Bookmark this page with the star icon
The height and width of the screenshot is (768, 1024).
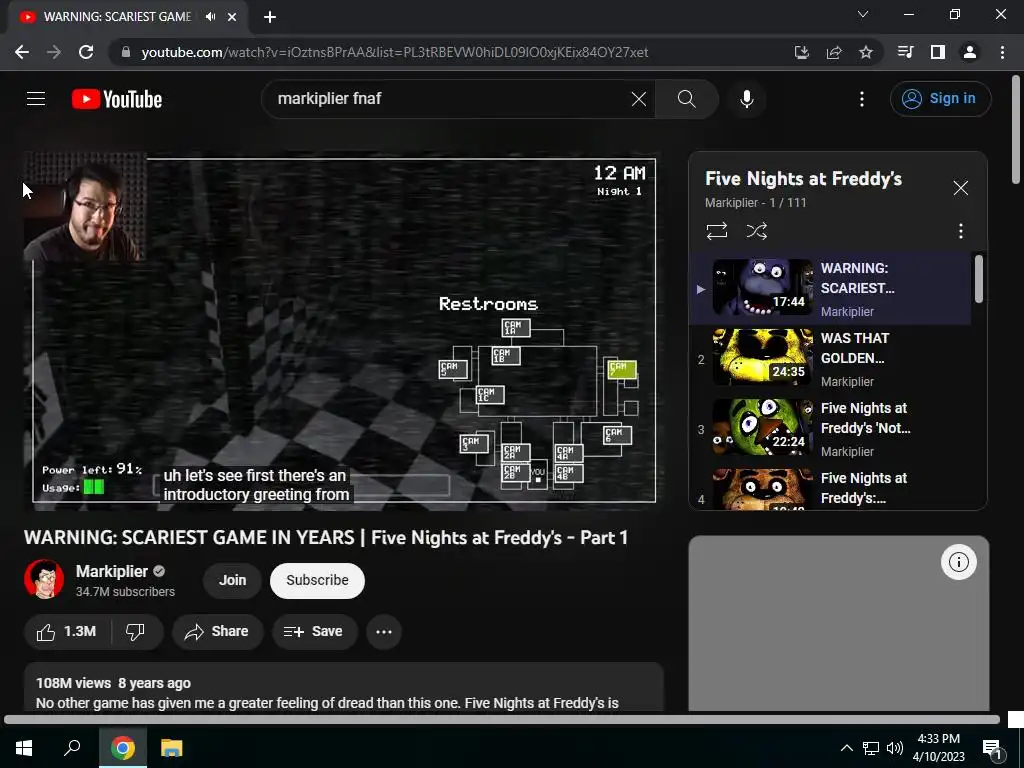pos(866,52)
